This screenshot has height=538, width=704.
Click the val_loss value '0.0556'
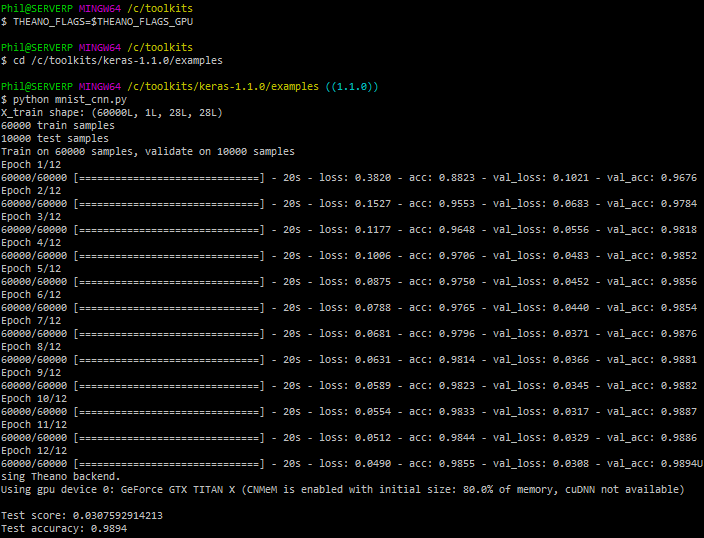point(571,229)
